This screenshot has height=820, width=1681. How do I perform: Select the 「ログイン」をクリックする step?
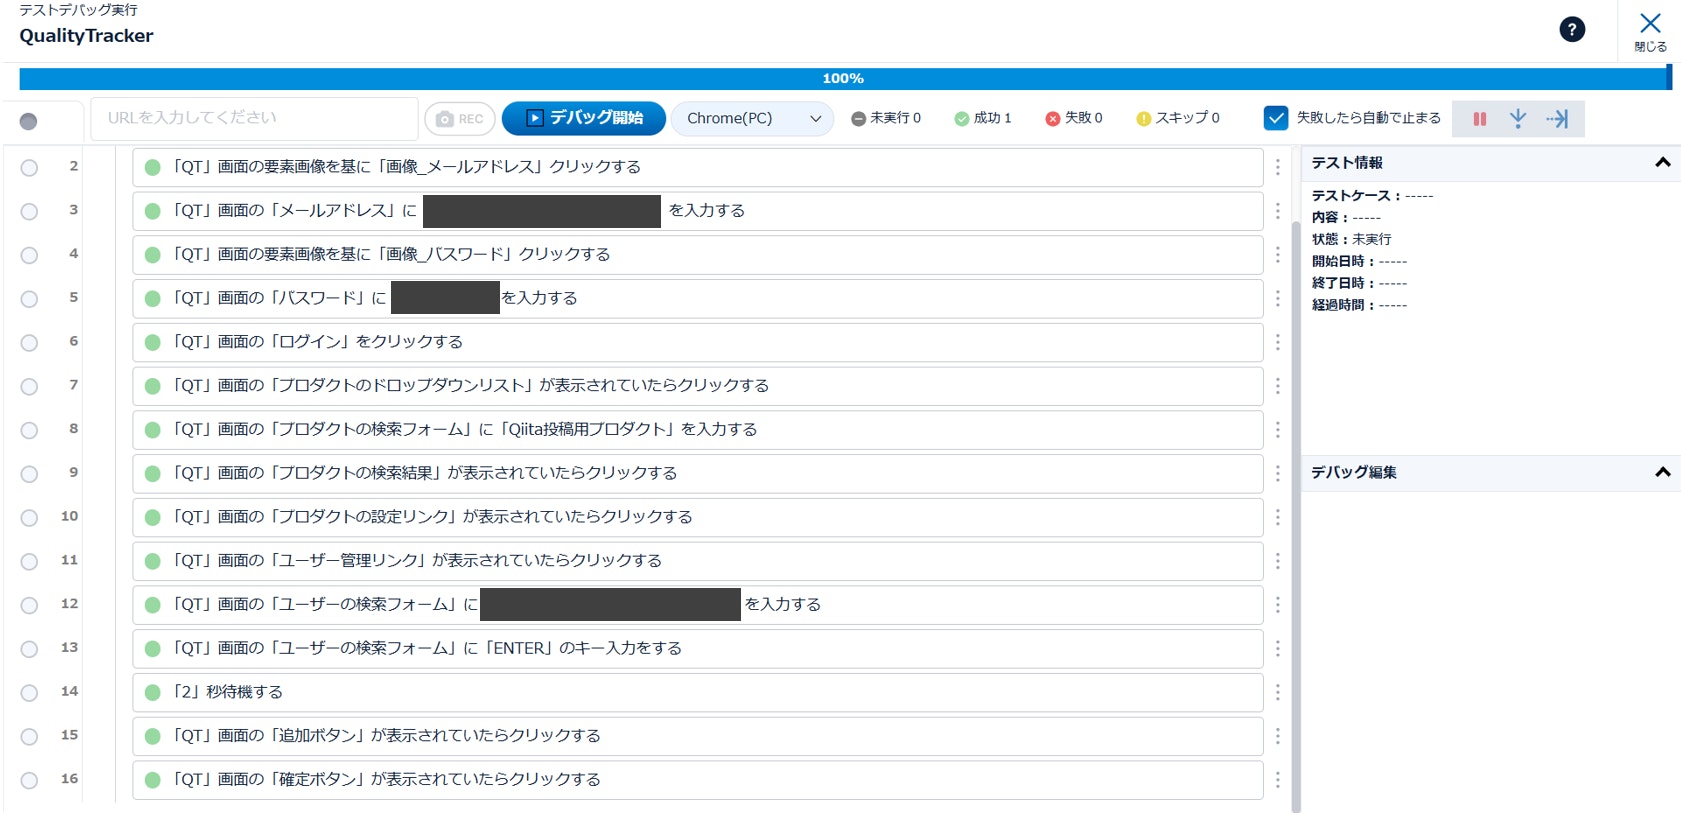tap(698, 342)
